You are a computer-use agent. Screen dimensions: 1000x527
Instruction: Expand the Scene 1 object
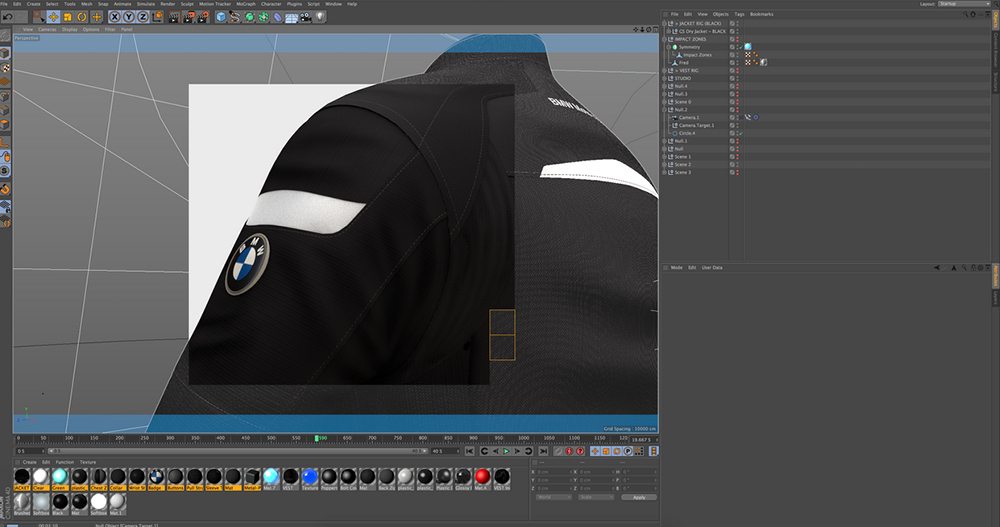[x=665, y=157]
